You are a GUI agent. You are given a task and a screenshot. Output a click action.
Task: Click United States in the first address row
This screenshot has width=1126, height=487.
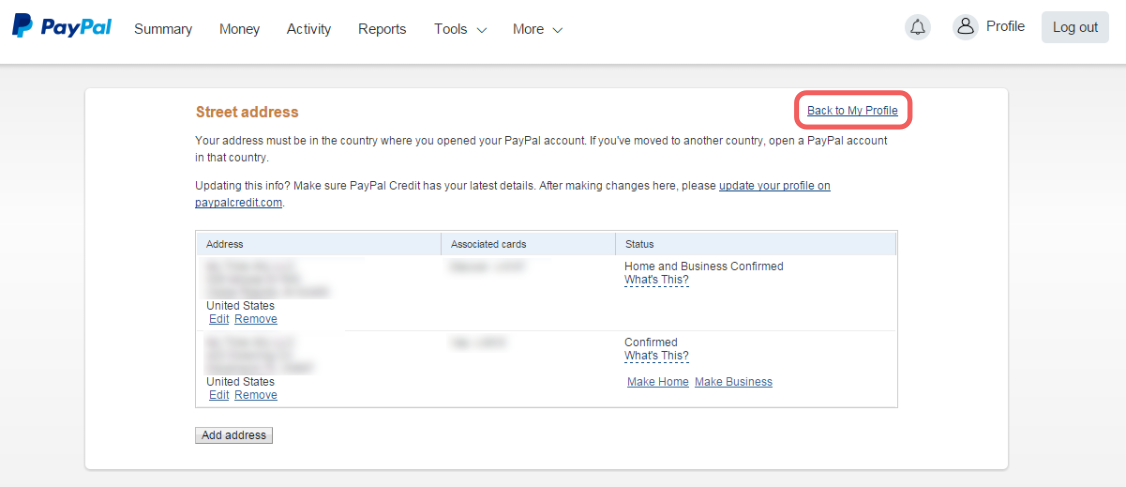coord(240,306)
